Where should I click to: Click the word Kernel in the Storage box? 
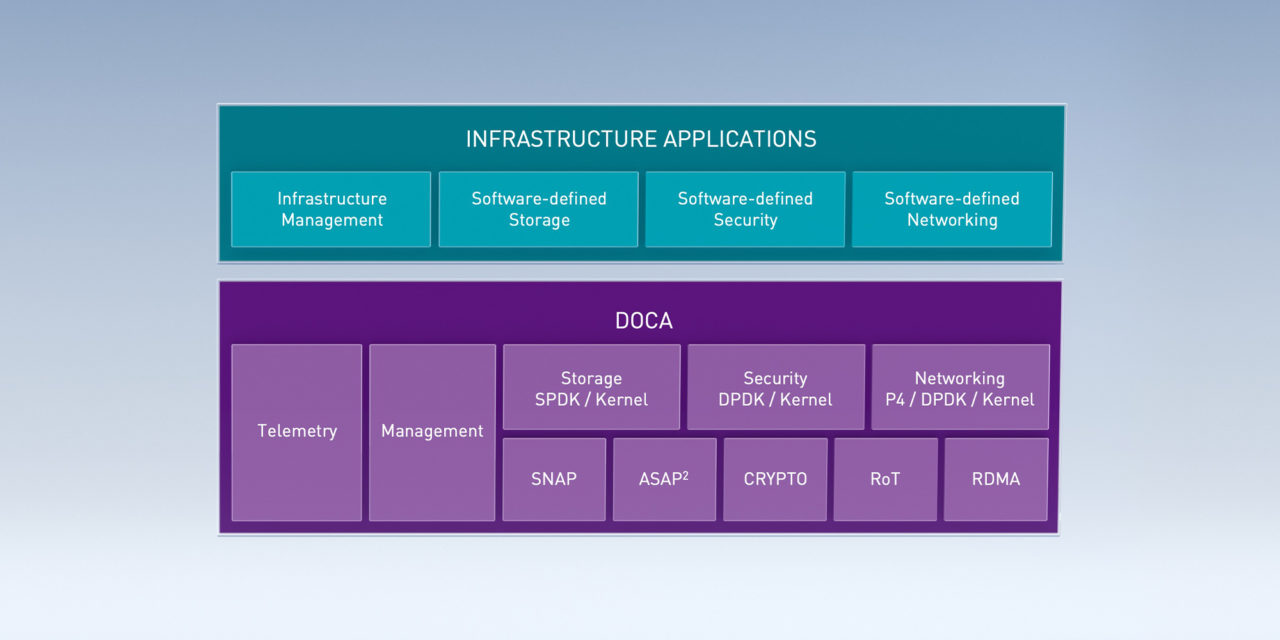click(621, 399)
